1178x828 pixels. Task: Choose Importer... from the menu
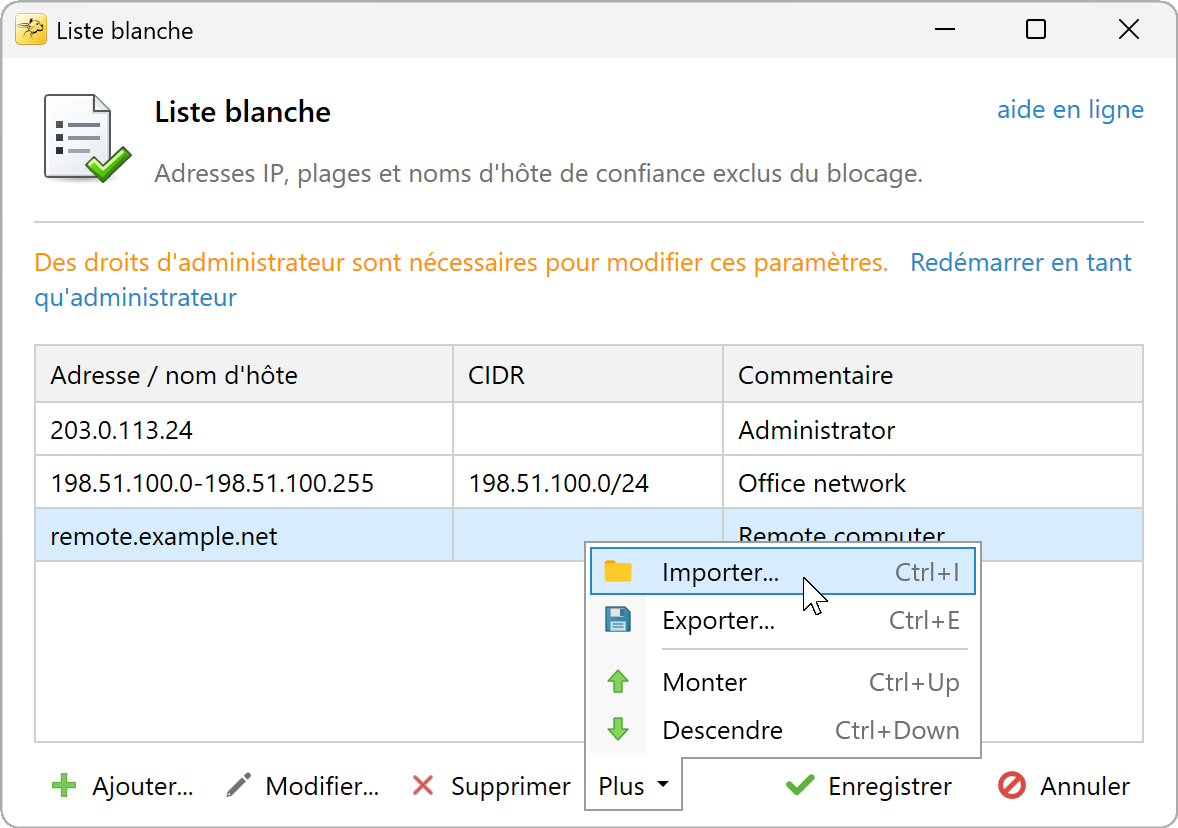(x=783, y=572)
